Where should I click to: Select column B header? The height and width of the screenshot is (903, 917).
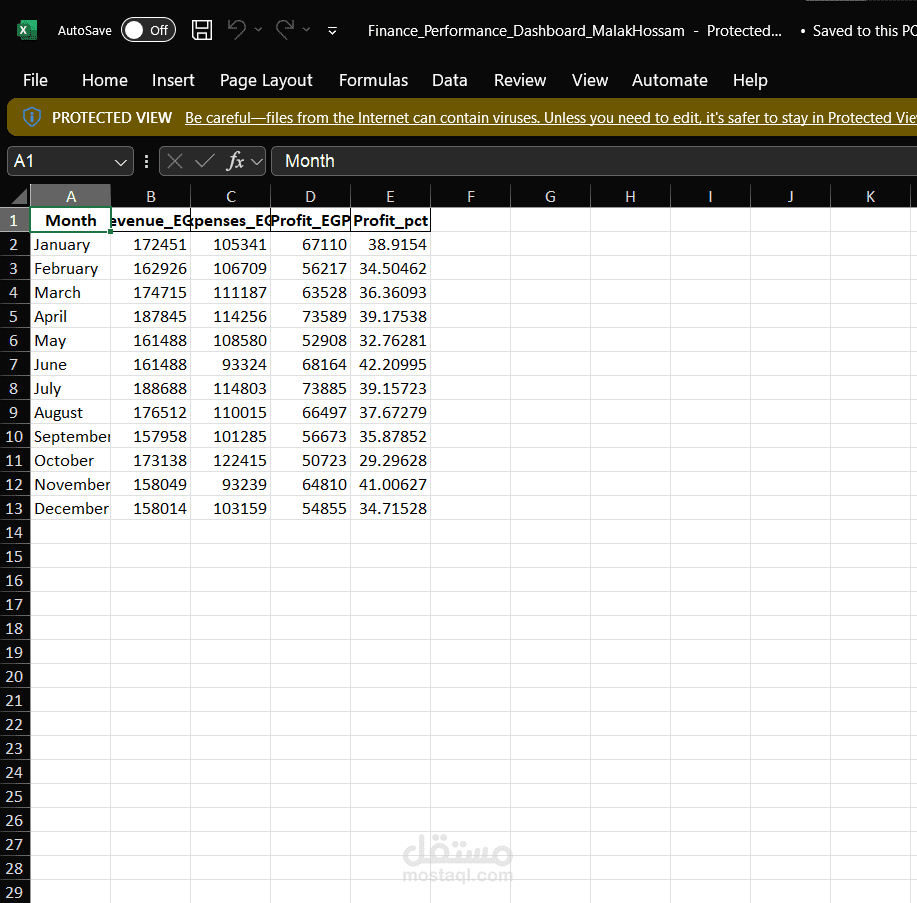151,197
